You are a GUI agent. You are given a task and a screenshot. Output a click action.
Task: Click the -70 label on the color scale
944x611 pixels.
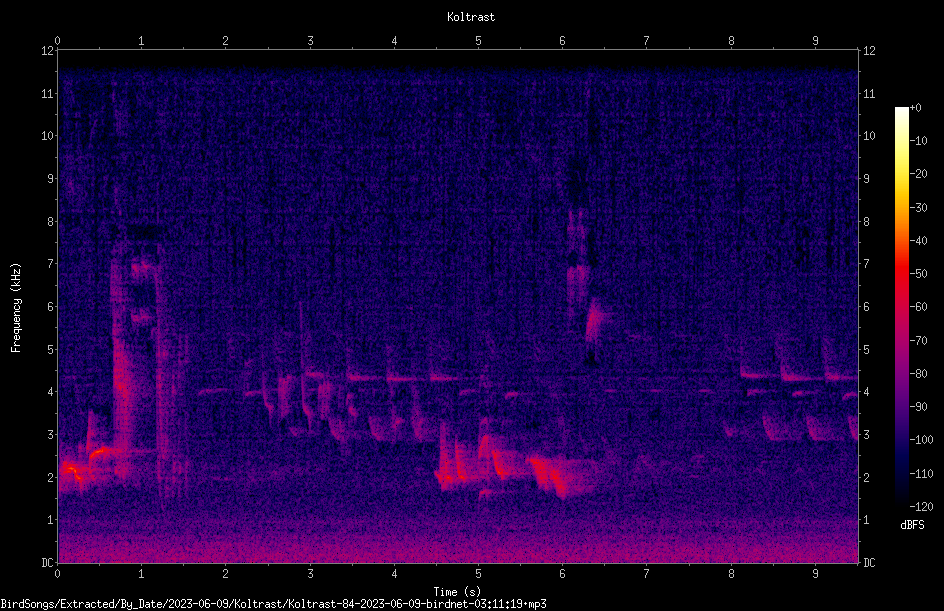918,341
